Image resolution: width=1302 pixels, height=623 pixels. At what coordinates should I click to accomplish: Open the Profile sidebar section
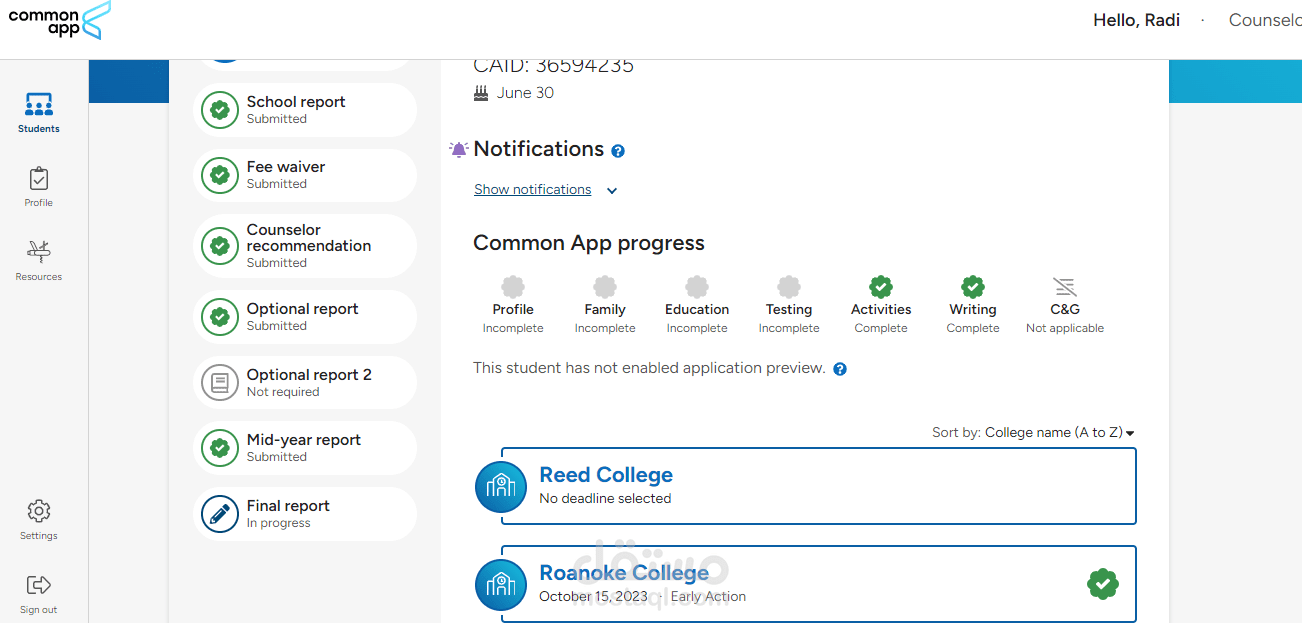[39, 187]
